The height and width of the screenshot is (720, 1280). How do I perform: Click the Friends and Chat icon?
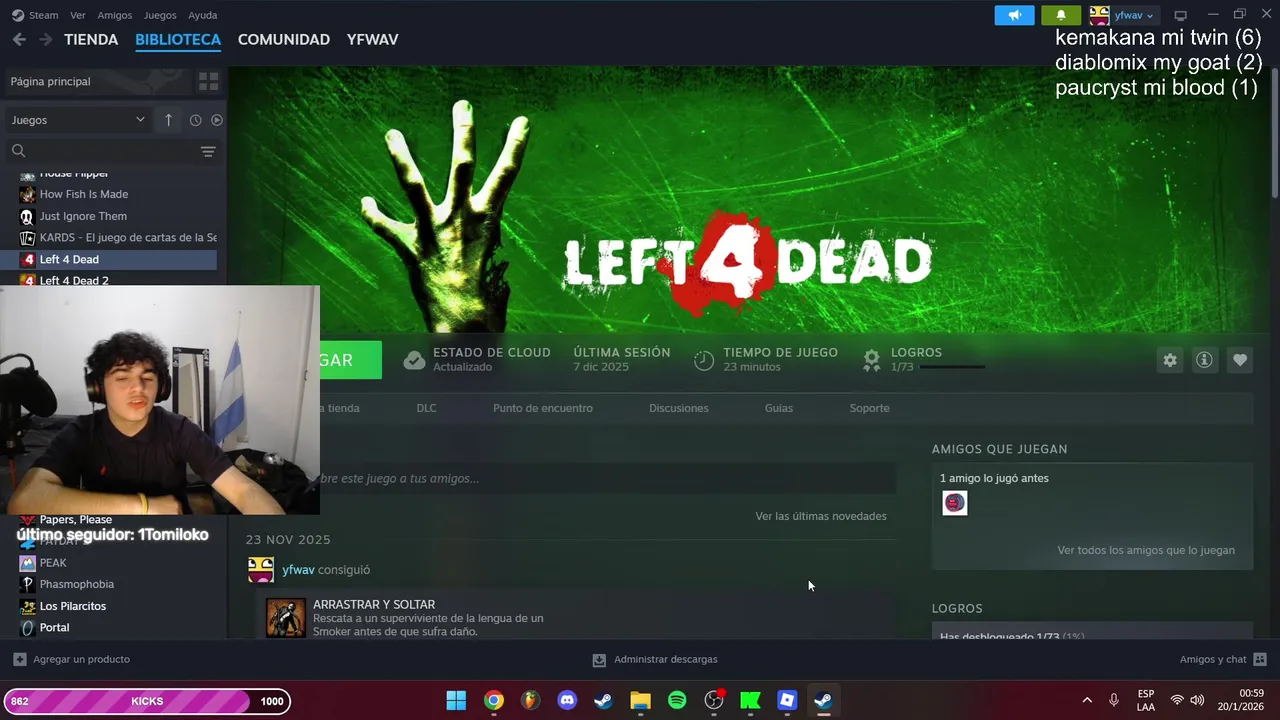(x=1260, y=659)
